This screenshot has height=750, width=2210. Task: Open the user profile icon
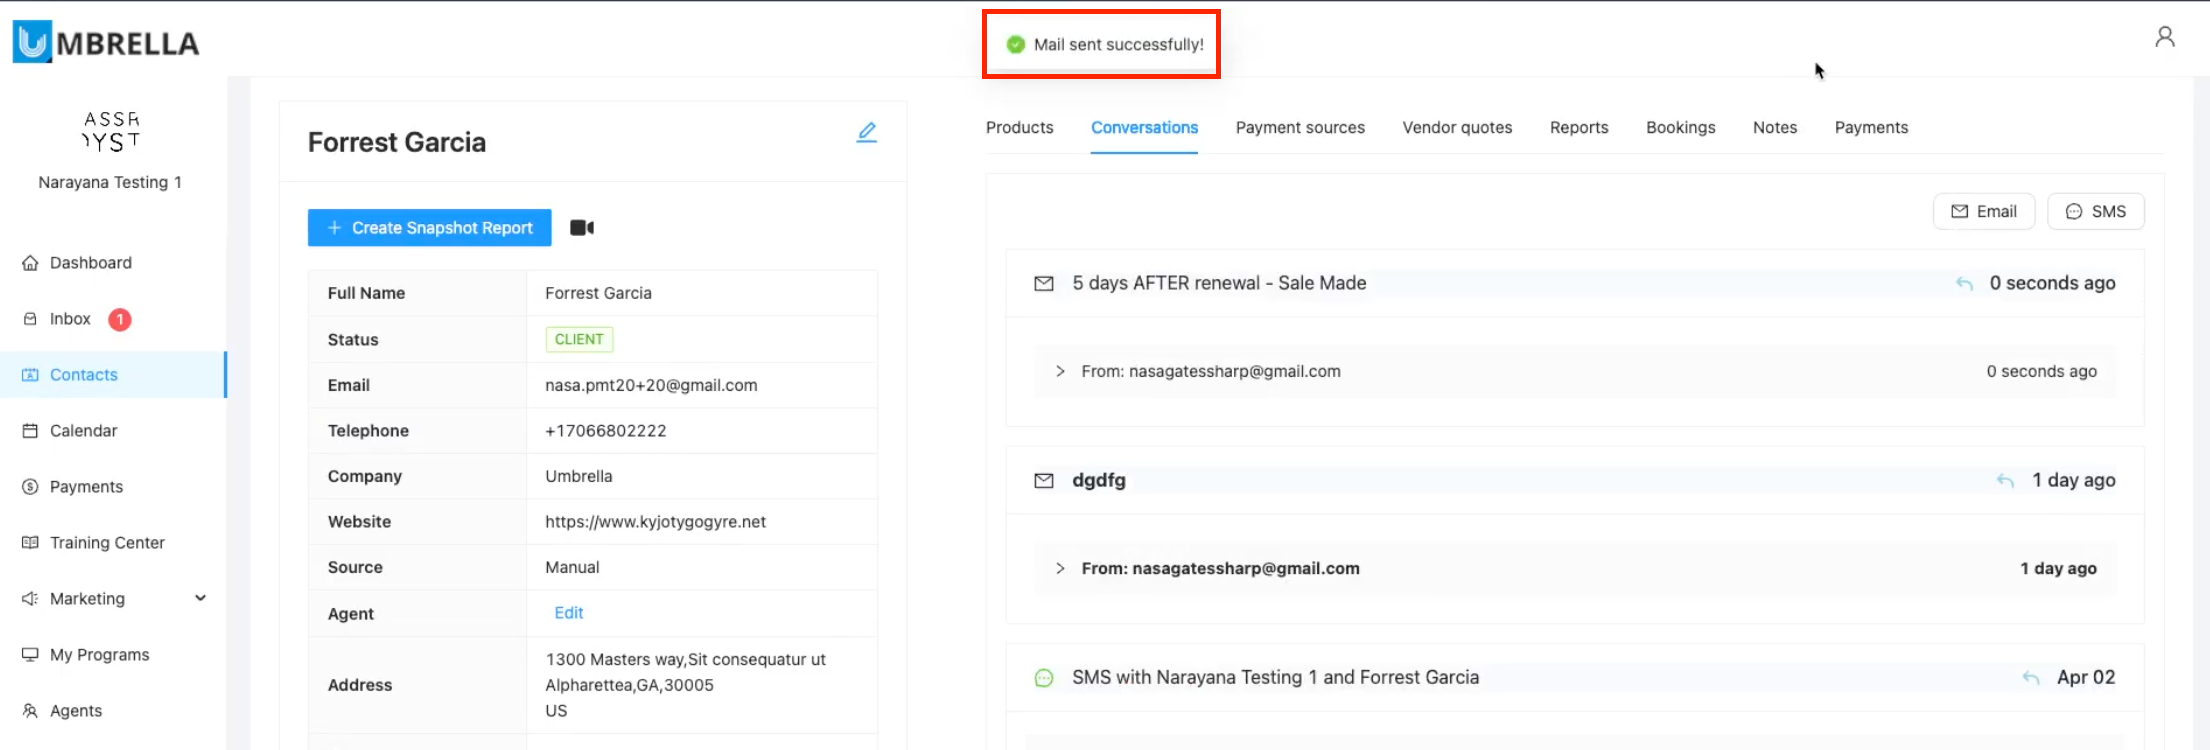pyautogui.click(x=2164, y=37)
